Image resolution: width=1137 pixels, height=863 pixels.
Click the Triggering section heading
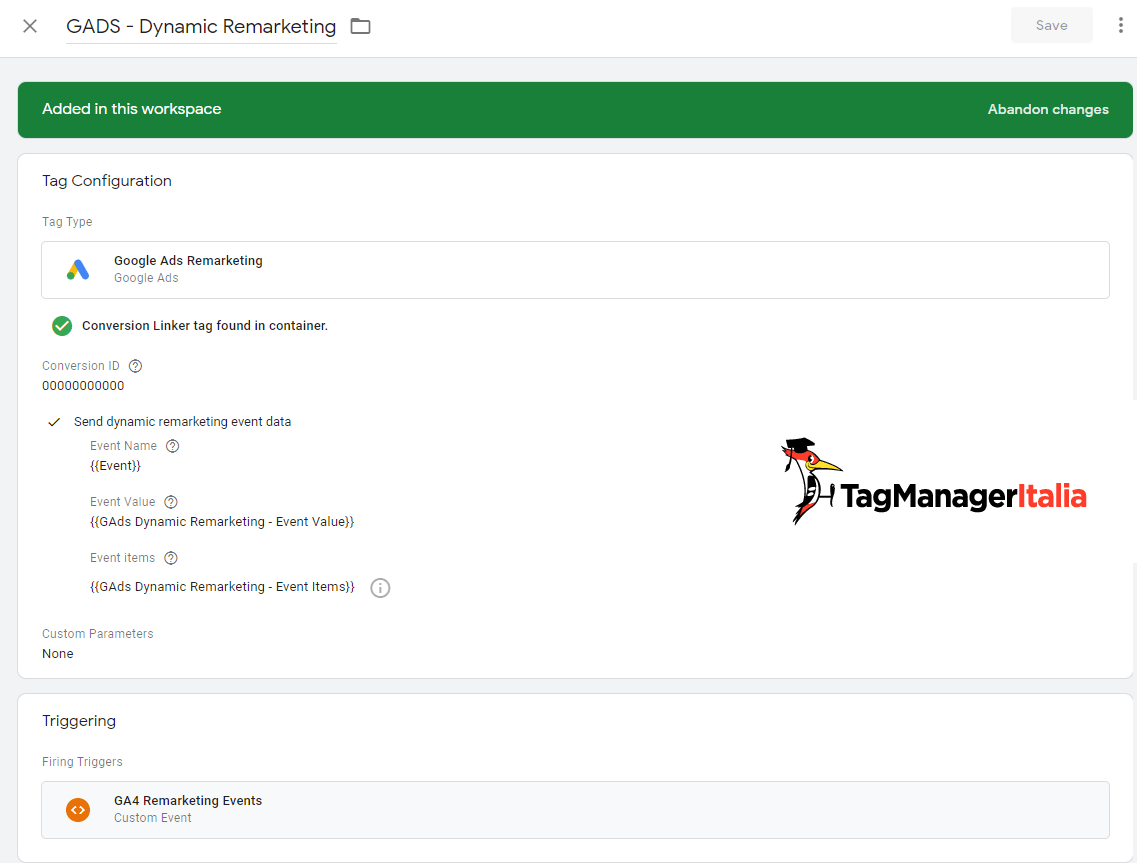coord(79,721)
